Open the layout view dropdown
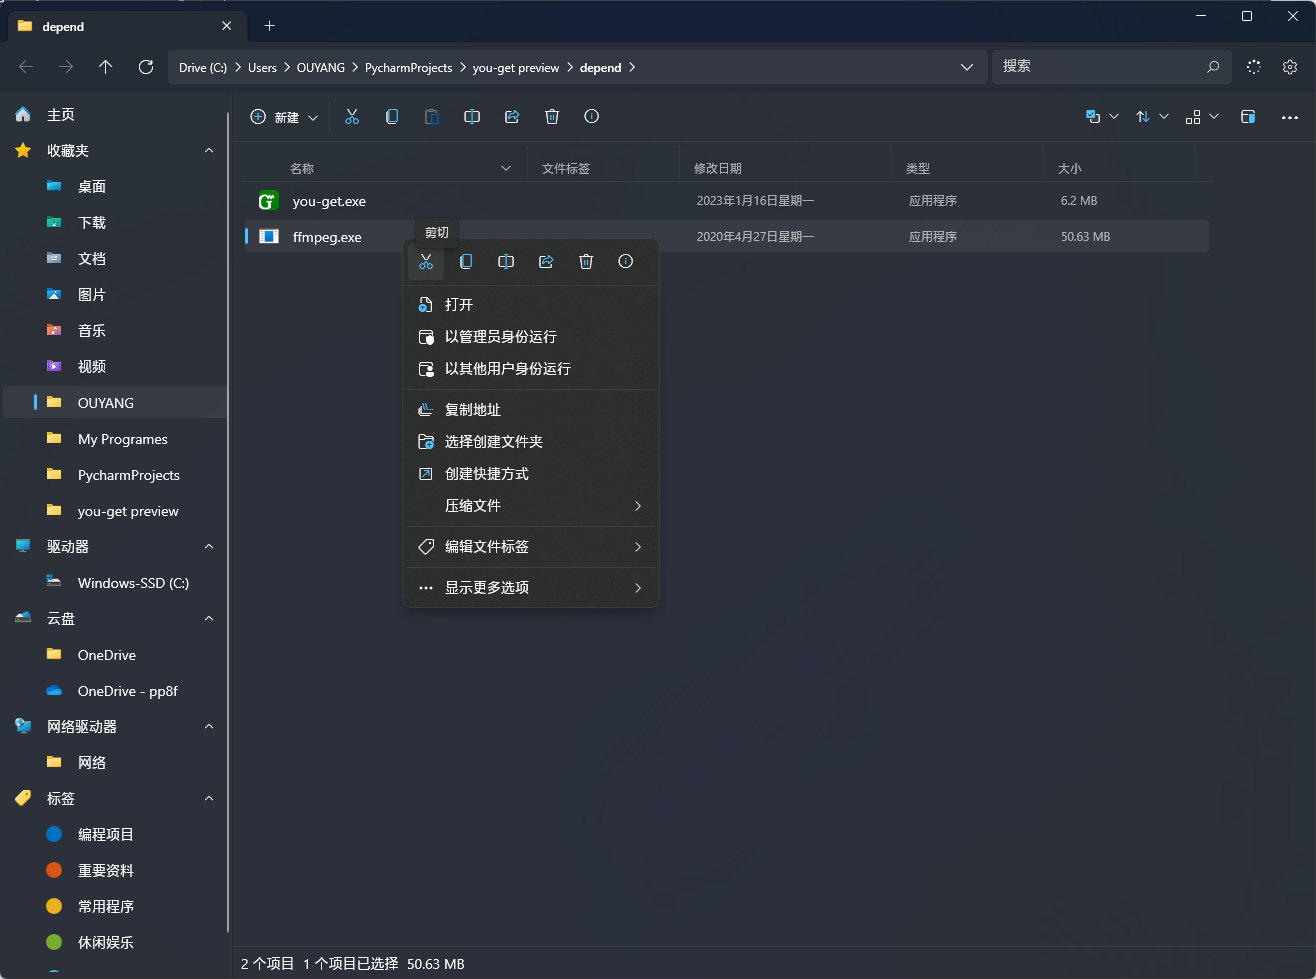This screenshot has height=979, width=1316. coord(1202,117)
